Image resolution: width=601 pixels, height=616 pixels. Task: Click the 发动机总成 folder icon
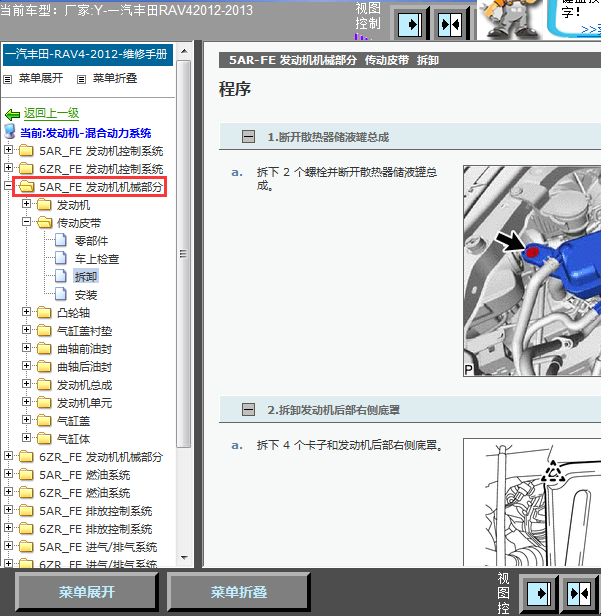tap(44, 385)
